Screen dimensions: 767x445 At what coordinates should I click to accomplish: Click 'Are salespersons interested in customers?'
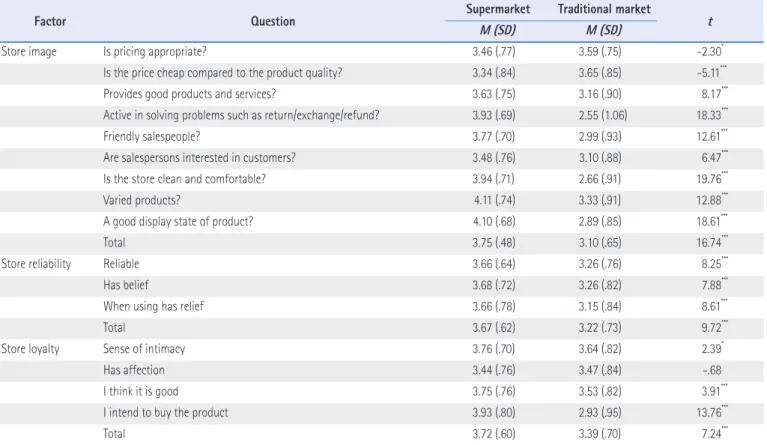point(199,157)
